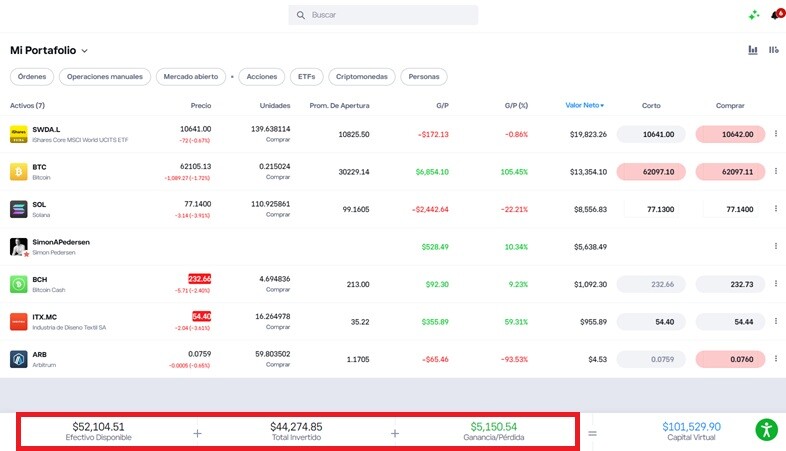The height and width of the screenshot is (451, 786).
Task: Click ITX.MC buy button 54.44
Action: (730, 322)
